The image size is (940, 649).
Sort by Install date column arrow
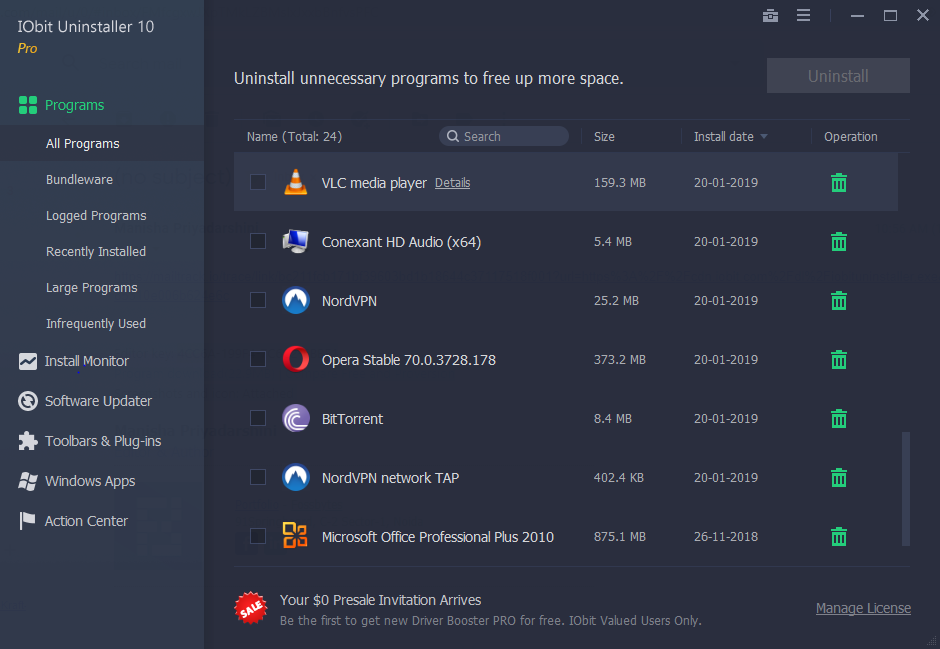pyautogui.click(x=764, y=137)
